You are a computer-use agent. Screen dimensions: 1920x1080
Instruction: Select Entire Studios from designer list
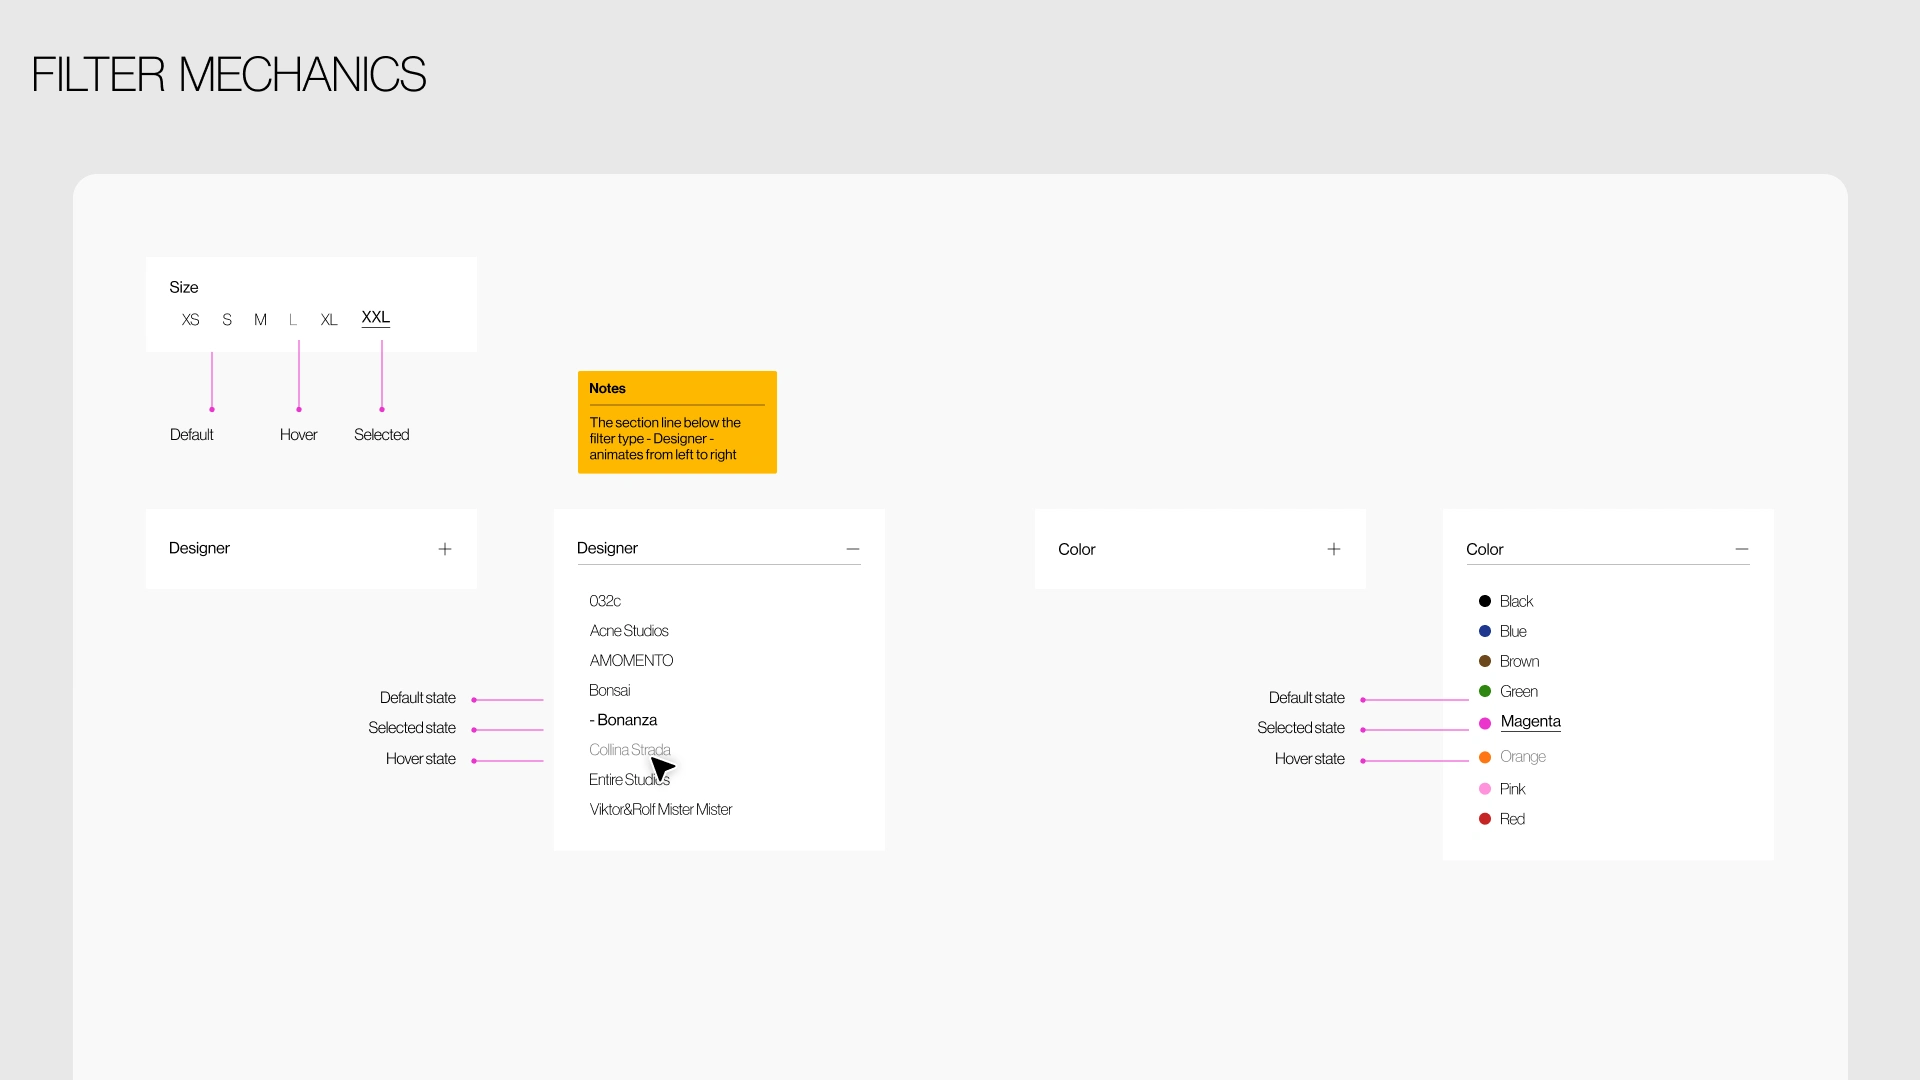tap(629, 779)
